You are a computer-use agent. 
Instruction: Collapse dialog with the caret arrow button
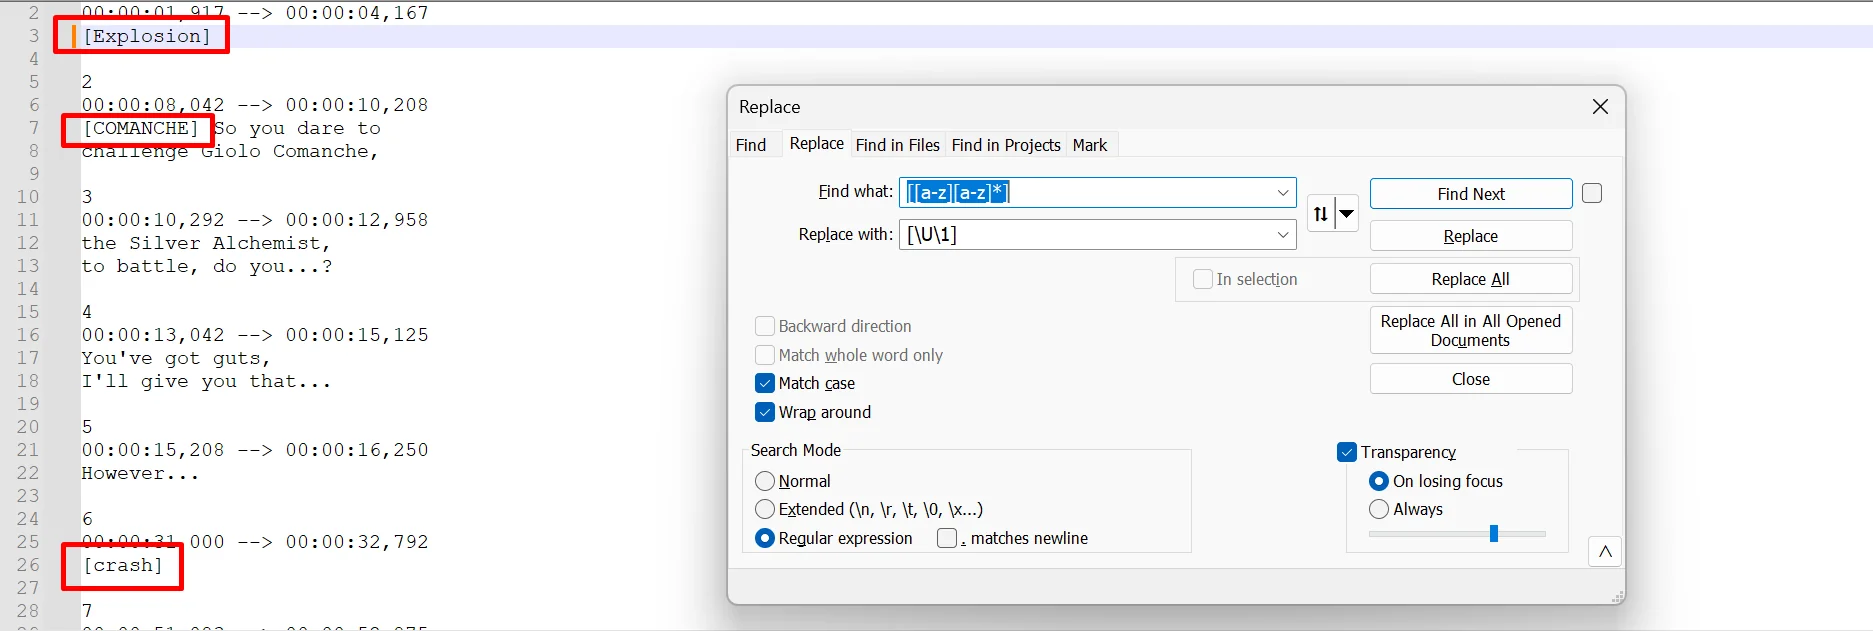tap(1604, 551)
